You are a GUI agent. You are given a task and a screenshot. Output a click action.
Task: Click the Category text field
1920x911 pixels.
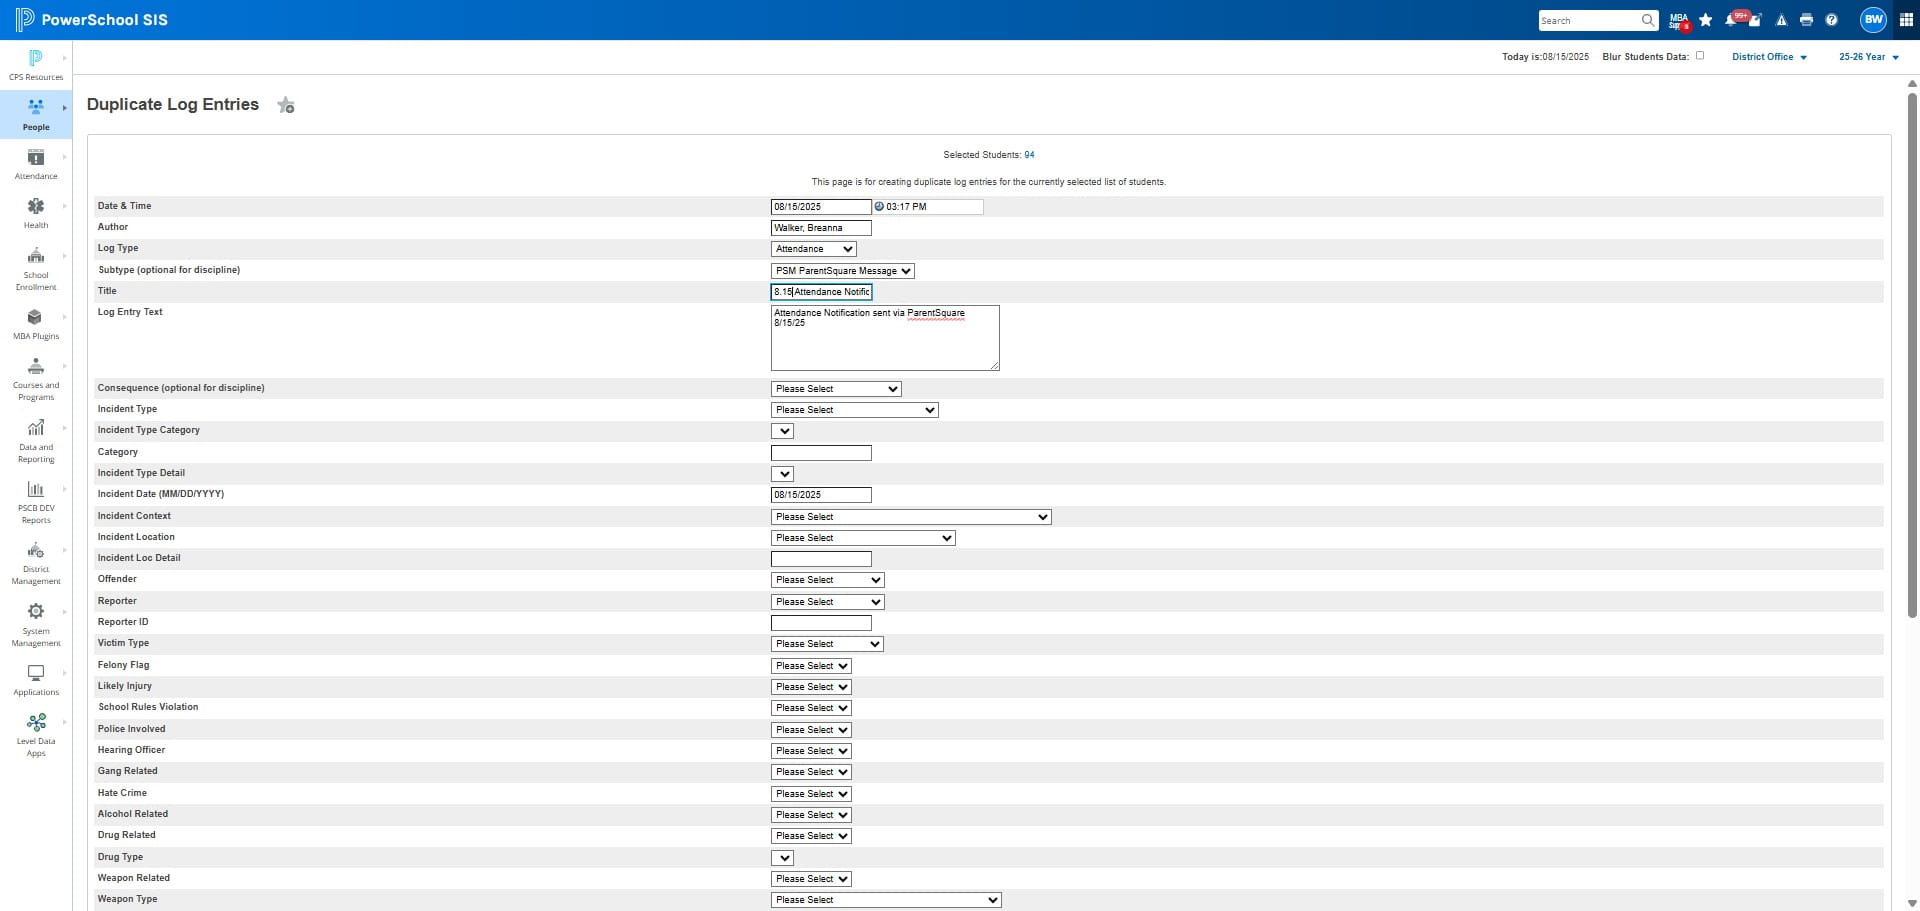pyautogui.click(x=821, y=453)
